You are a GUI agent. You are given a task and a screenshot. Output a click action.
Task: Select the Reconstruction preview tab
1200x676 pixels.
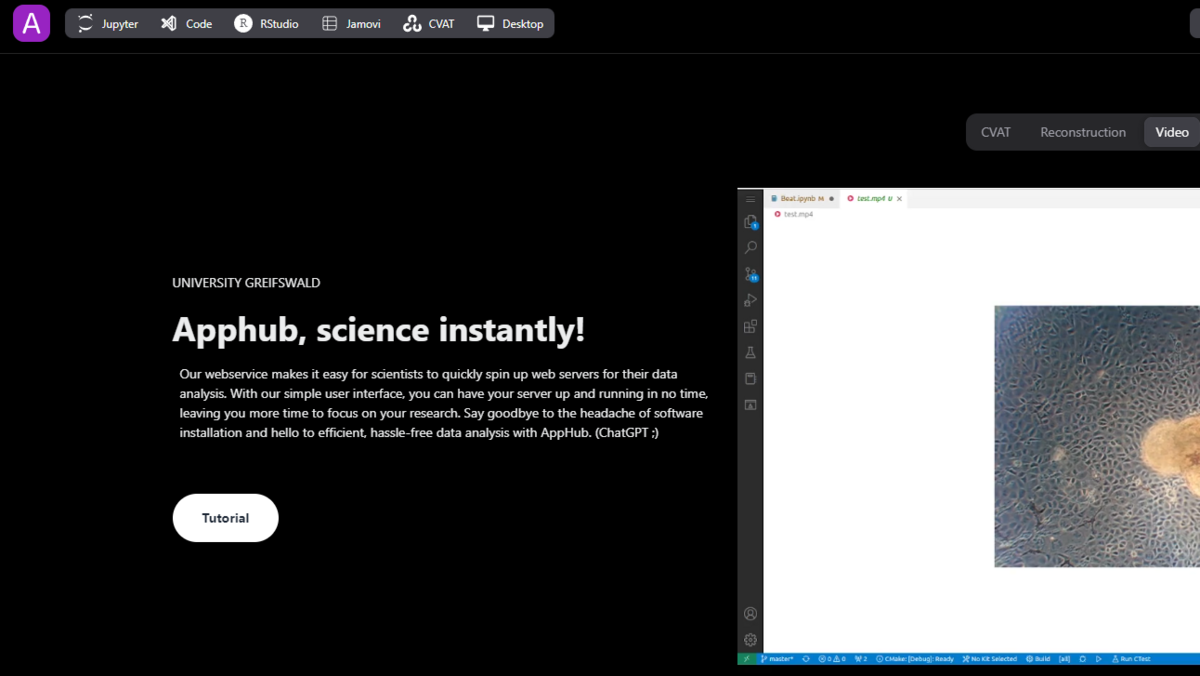(x=1082, y=132)
